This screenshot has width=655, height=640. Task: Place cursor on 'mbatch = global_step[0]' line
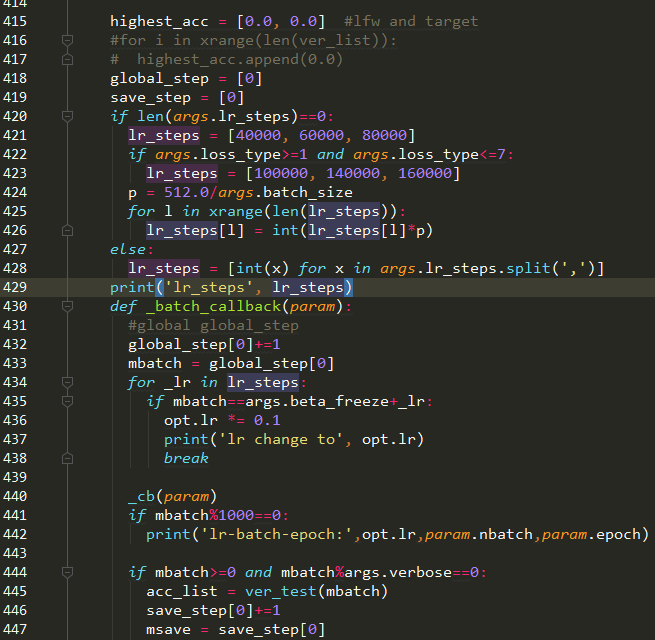point(231,363)
